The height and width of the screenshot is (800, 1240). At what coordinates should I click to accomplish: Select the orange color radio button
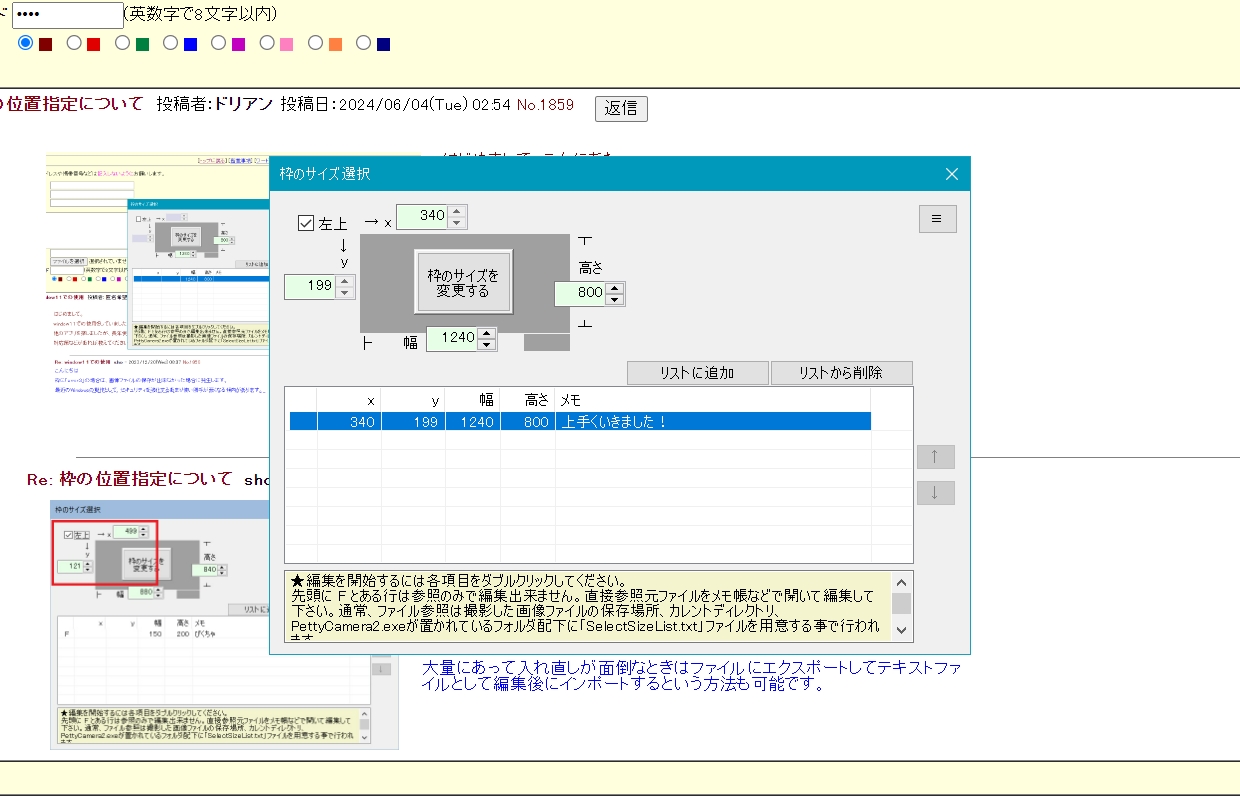coord(315,43)
